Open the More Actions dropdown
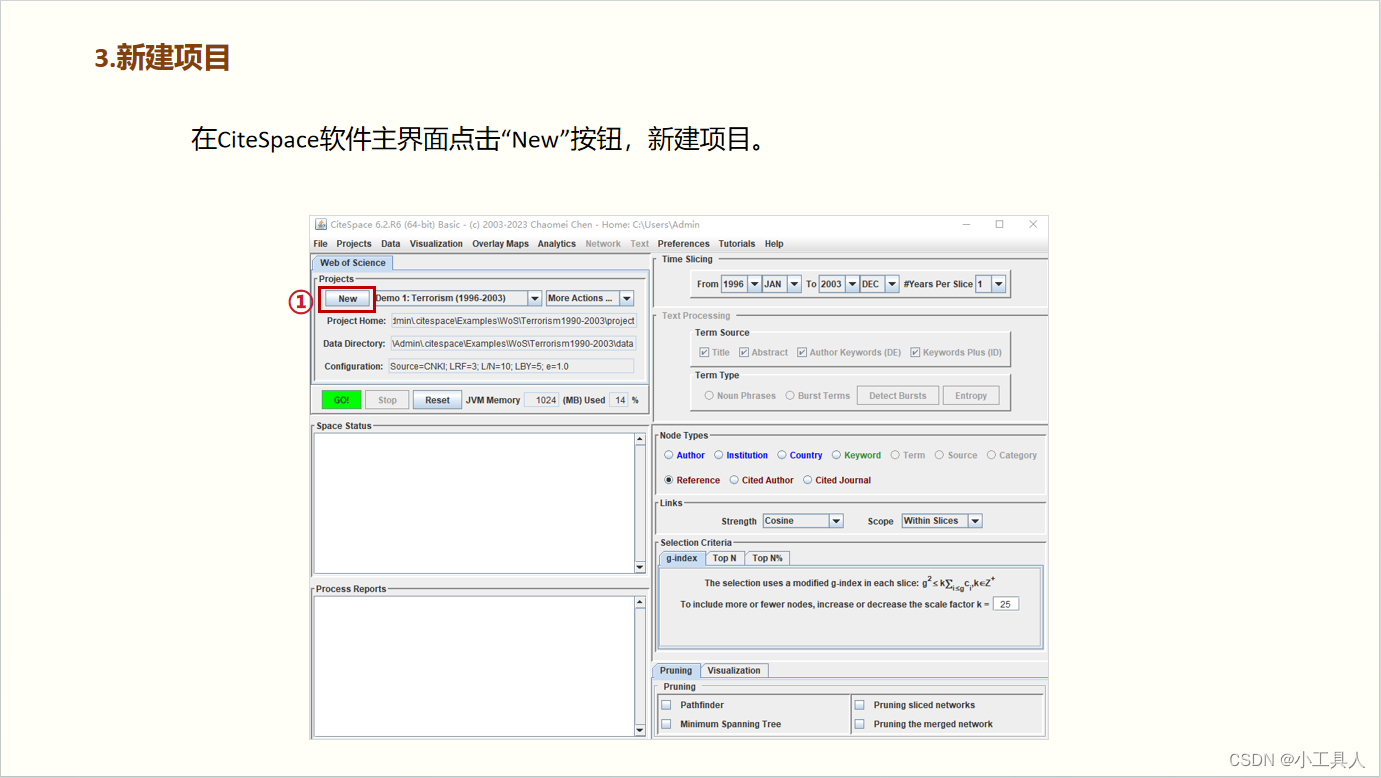 pyautogui.click(x=627, y=298)
